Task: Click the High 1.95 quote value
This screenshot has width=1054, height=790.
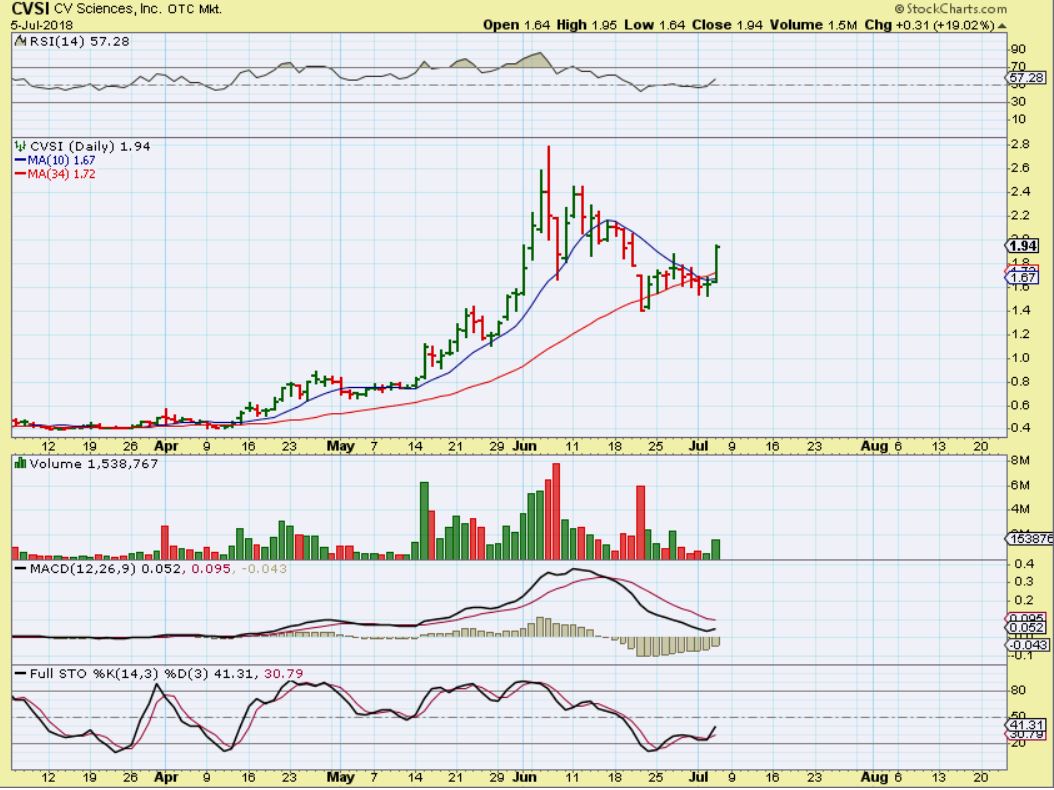Action: (585, 25)
